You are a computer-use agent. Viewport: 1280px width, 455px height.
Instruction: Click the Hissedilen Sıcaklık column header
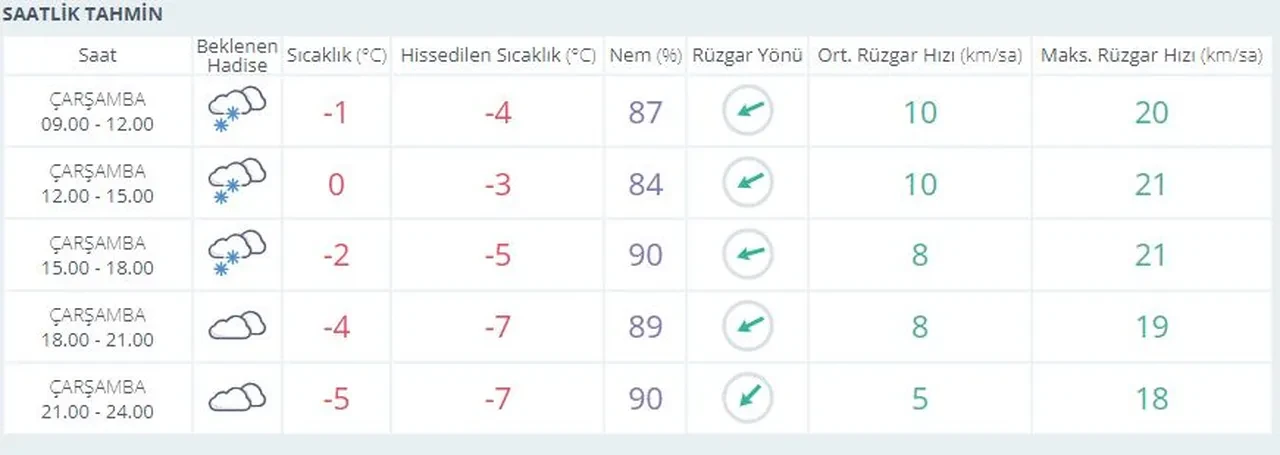coord(498,56)
